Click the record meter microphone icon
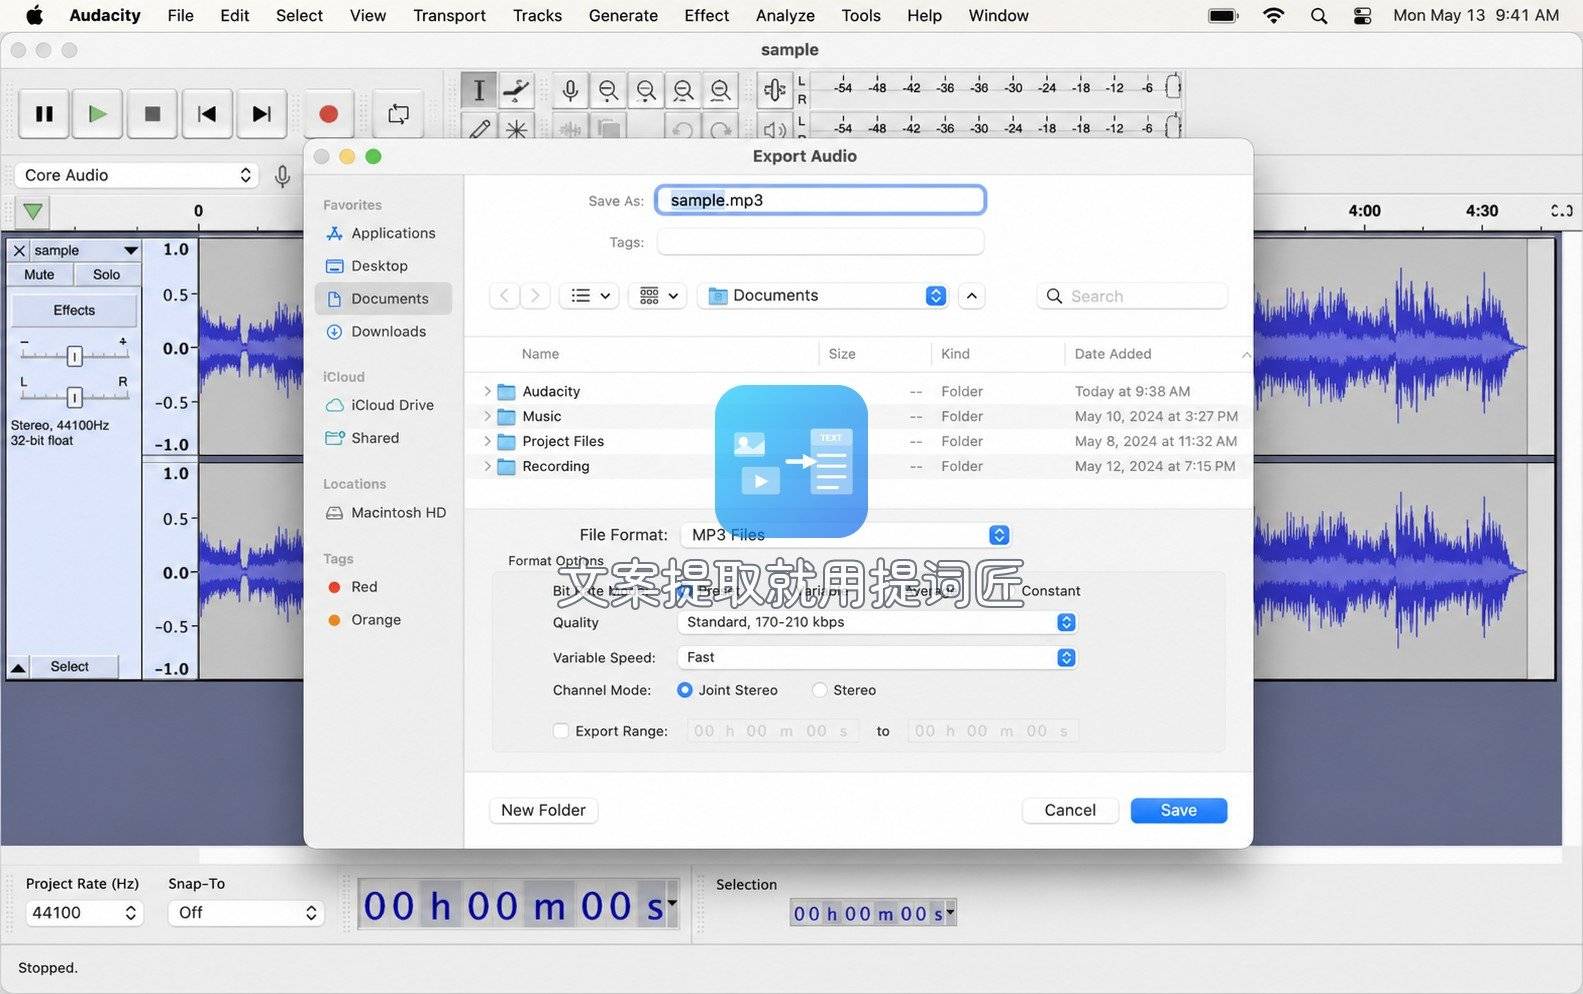The width and height of the screenshot is (1583, 994). [775, 90]
